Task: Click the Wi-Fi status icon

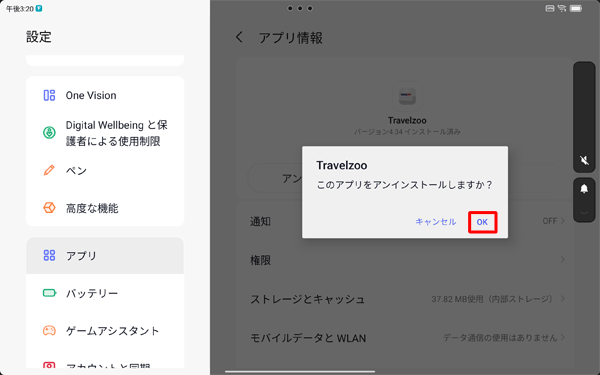Action: click(562, 8)
